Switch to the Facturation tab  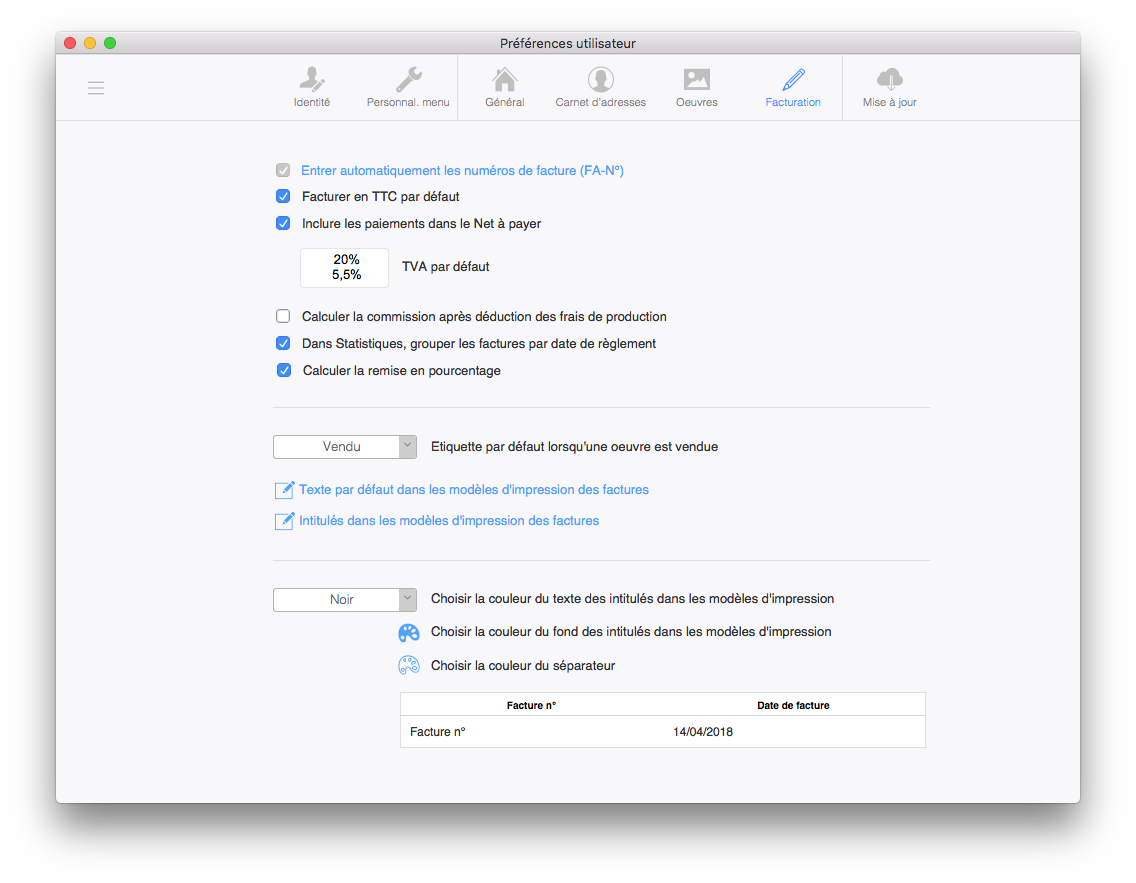click(793, 88)
